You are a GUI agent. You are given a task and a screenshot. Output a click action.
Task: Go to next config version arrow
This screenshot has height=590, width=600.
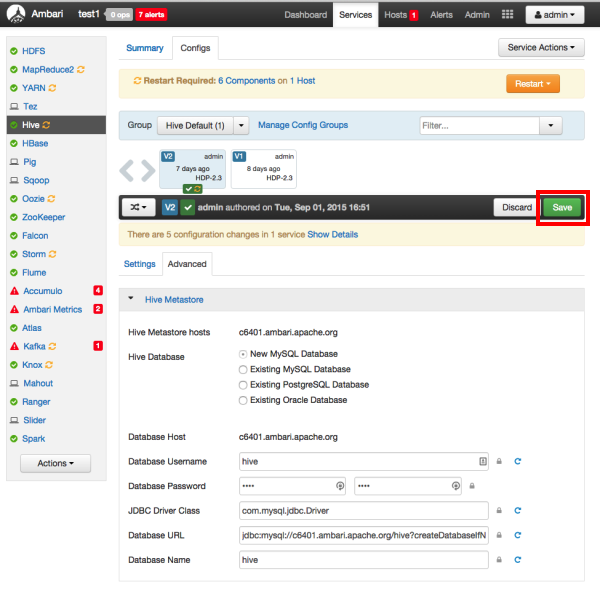coord(148,171)
